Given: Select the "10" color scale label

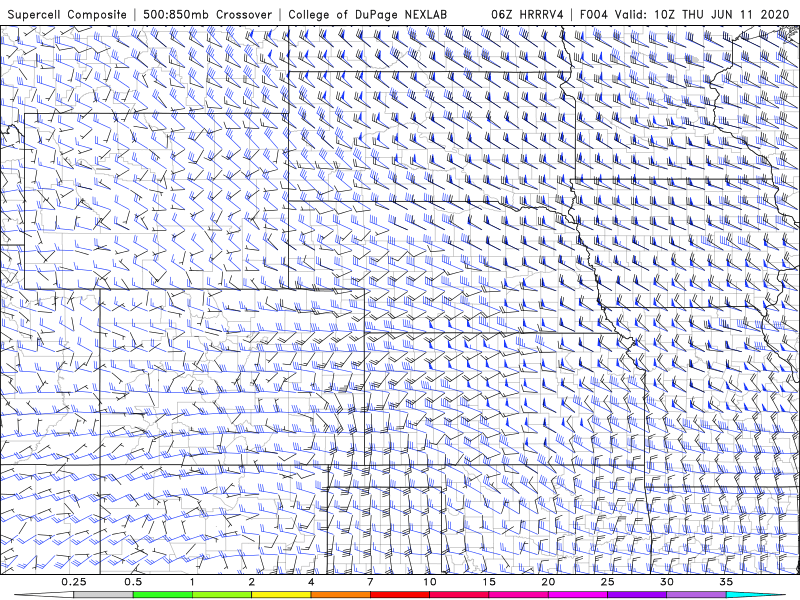Looking at the screenshot, I should 430,582.
